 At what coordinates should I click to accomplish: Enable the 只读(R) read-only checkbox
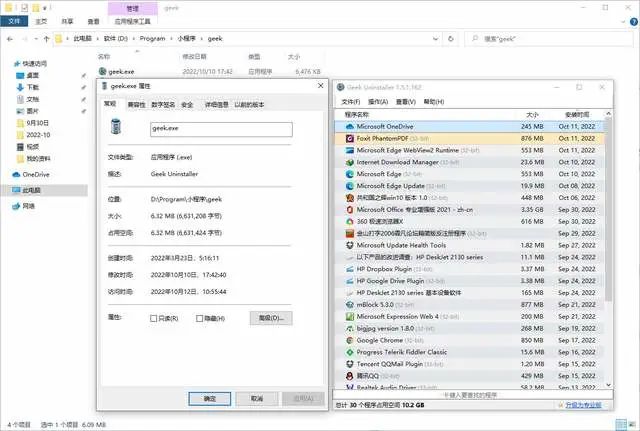click(x=154, y=318)
